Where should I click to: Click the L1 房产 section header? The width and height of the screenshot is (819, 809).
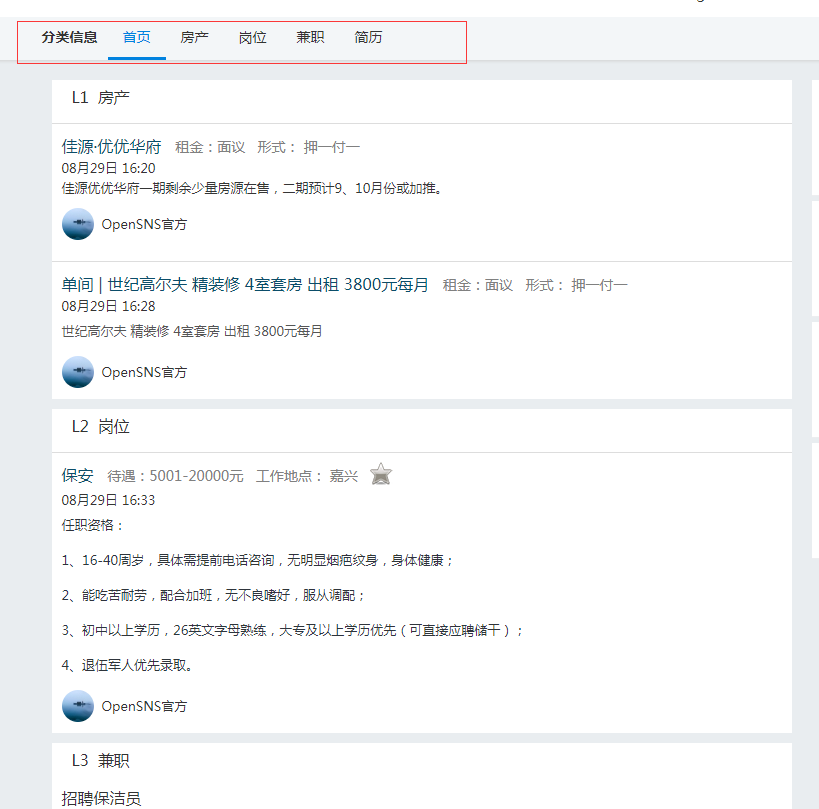(x=101, y=98)
